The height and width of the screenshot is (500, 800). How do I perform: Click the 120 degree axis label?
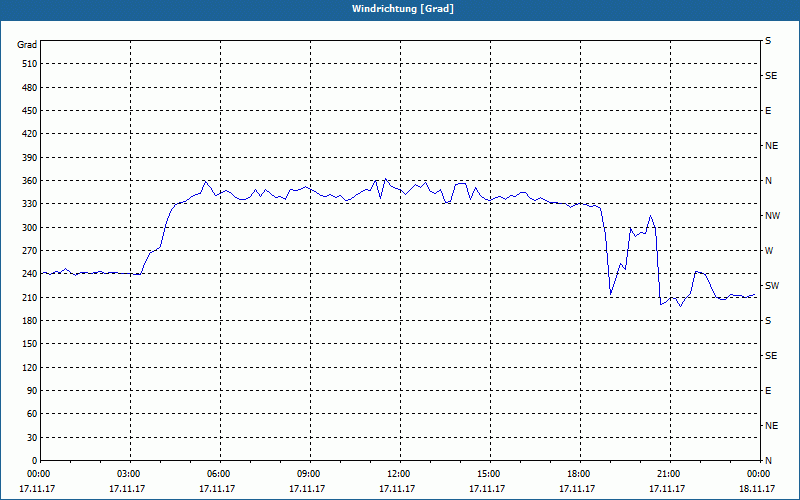click(29, 367)
